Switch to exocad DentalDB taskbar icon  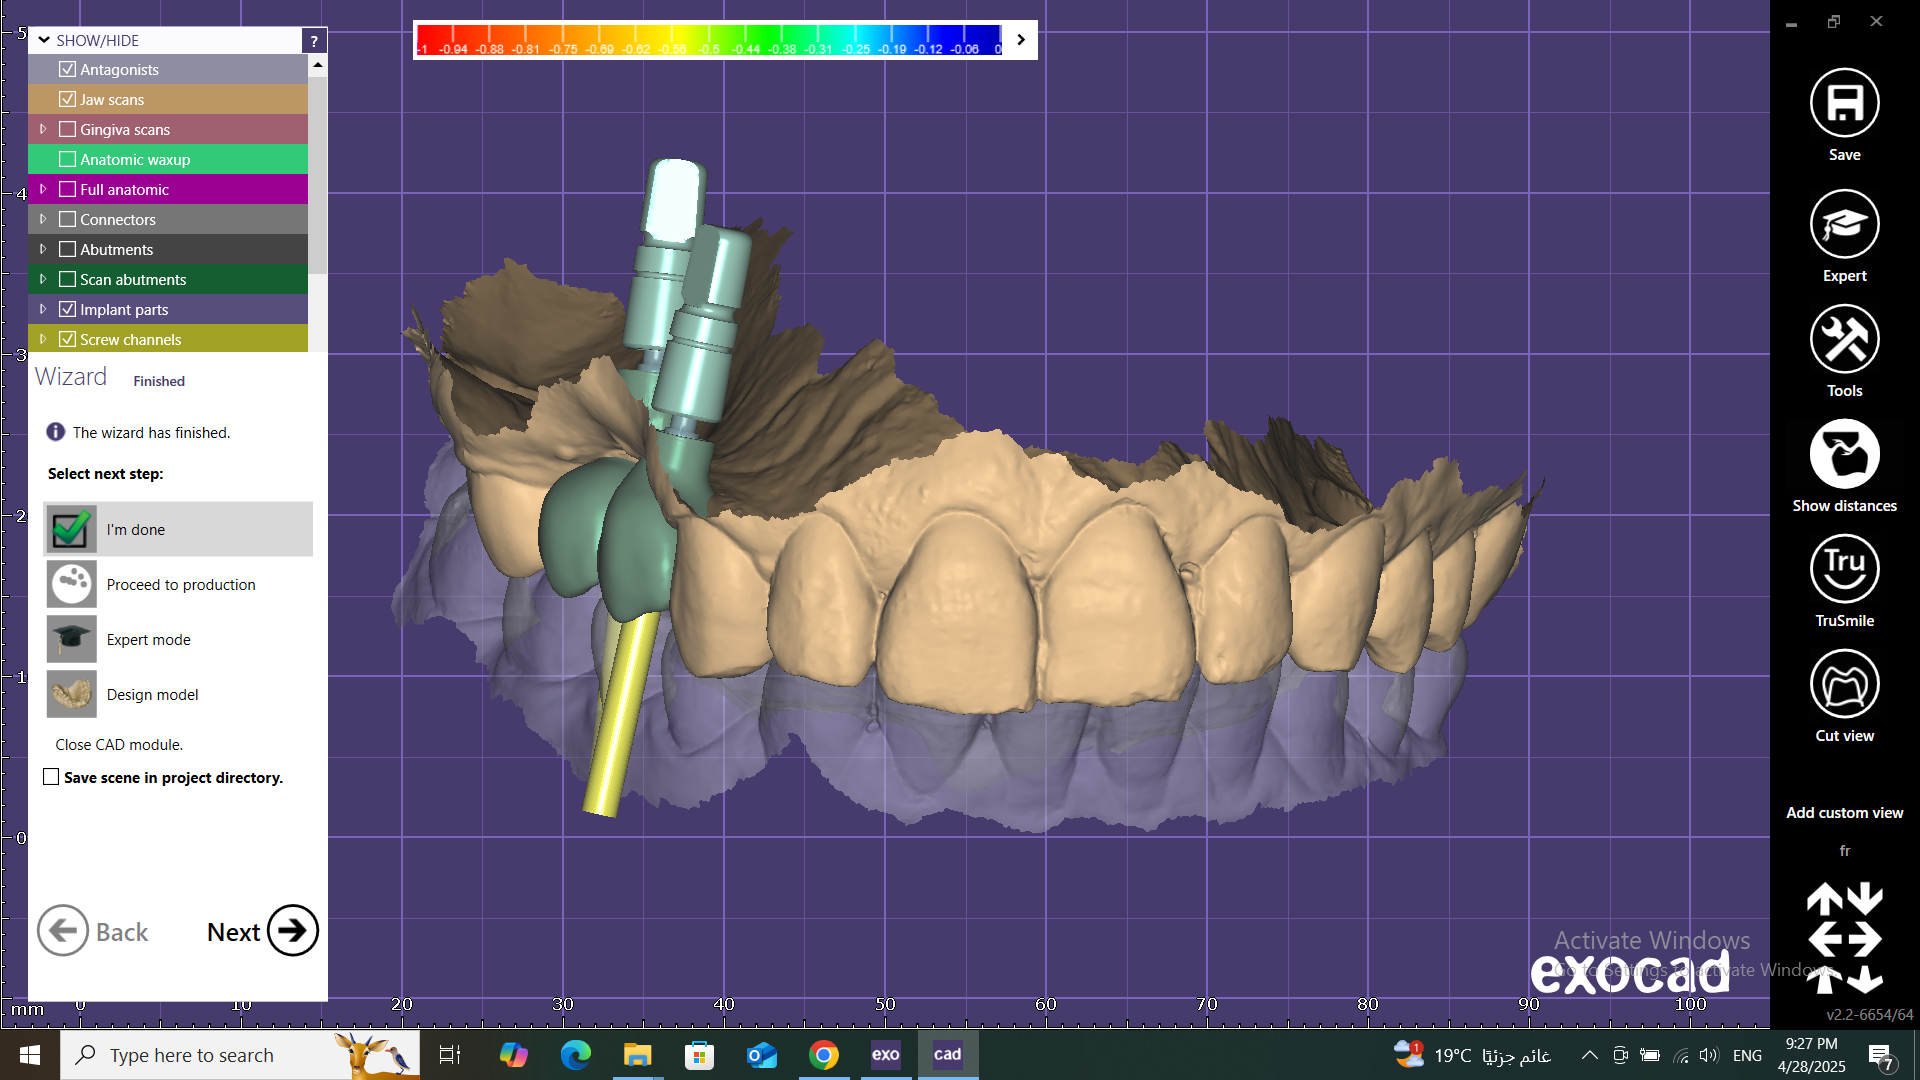885,1055
